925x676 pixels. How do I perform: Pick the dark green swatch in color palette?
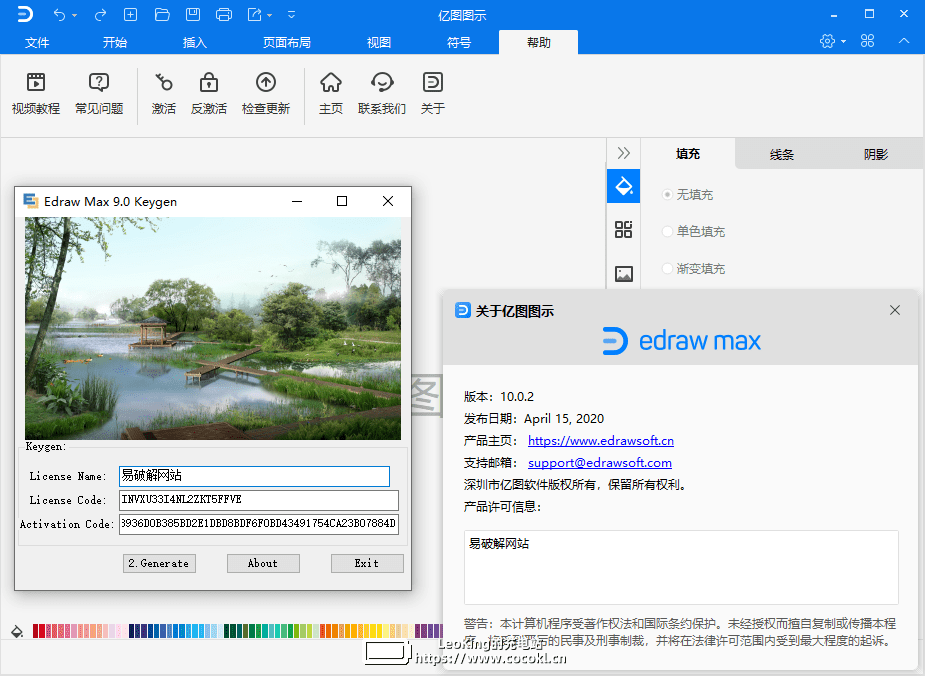[227, 631]
